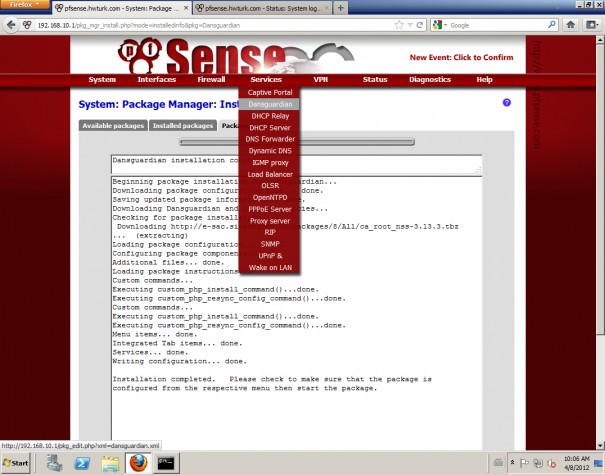Viewport: 605px width, 475px height.
Task: Open the Firefox home page icon
Action: pyautogui.click(x=571, y=25)
